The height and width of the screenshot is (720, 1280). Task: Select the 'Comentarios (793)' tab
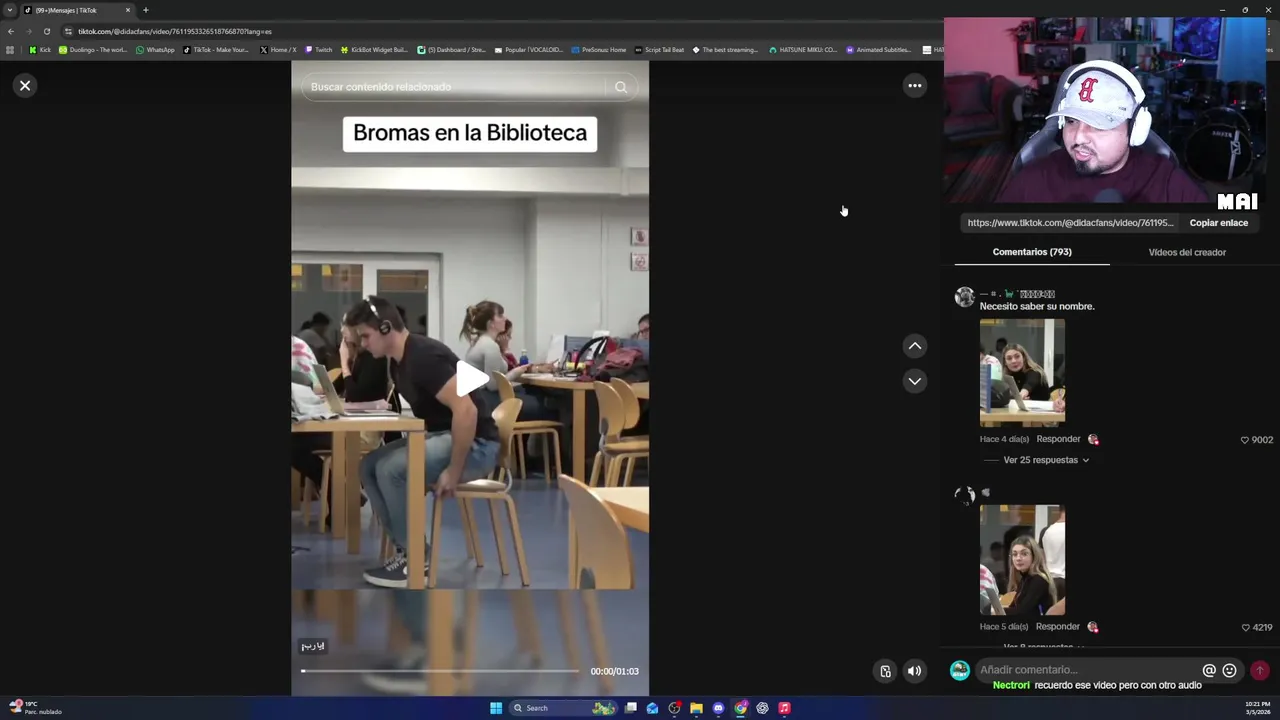tap(1032, 252)
